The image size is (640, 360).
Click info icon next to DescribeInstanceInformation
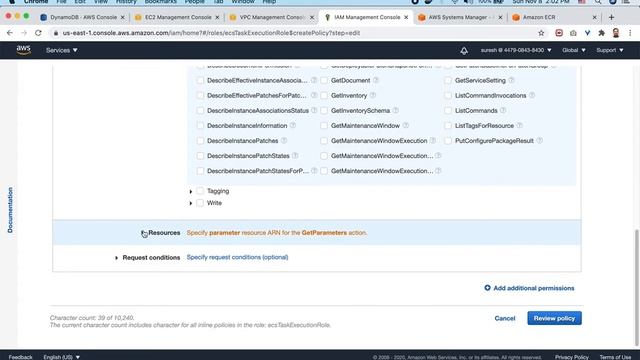[x=293, y=126]
